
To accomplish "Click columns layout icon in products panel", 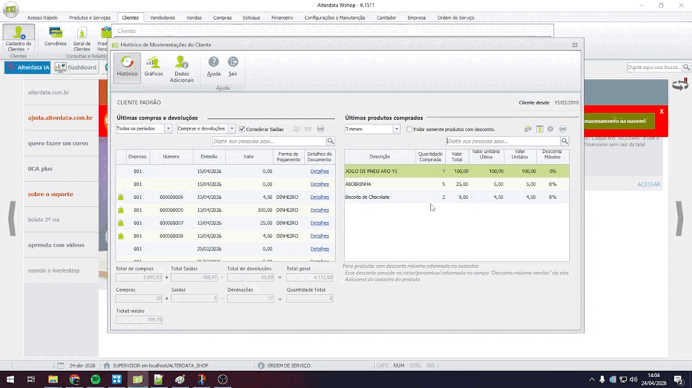I will coord(539,129).
